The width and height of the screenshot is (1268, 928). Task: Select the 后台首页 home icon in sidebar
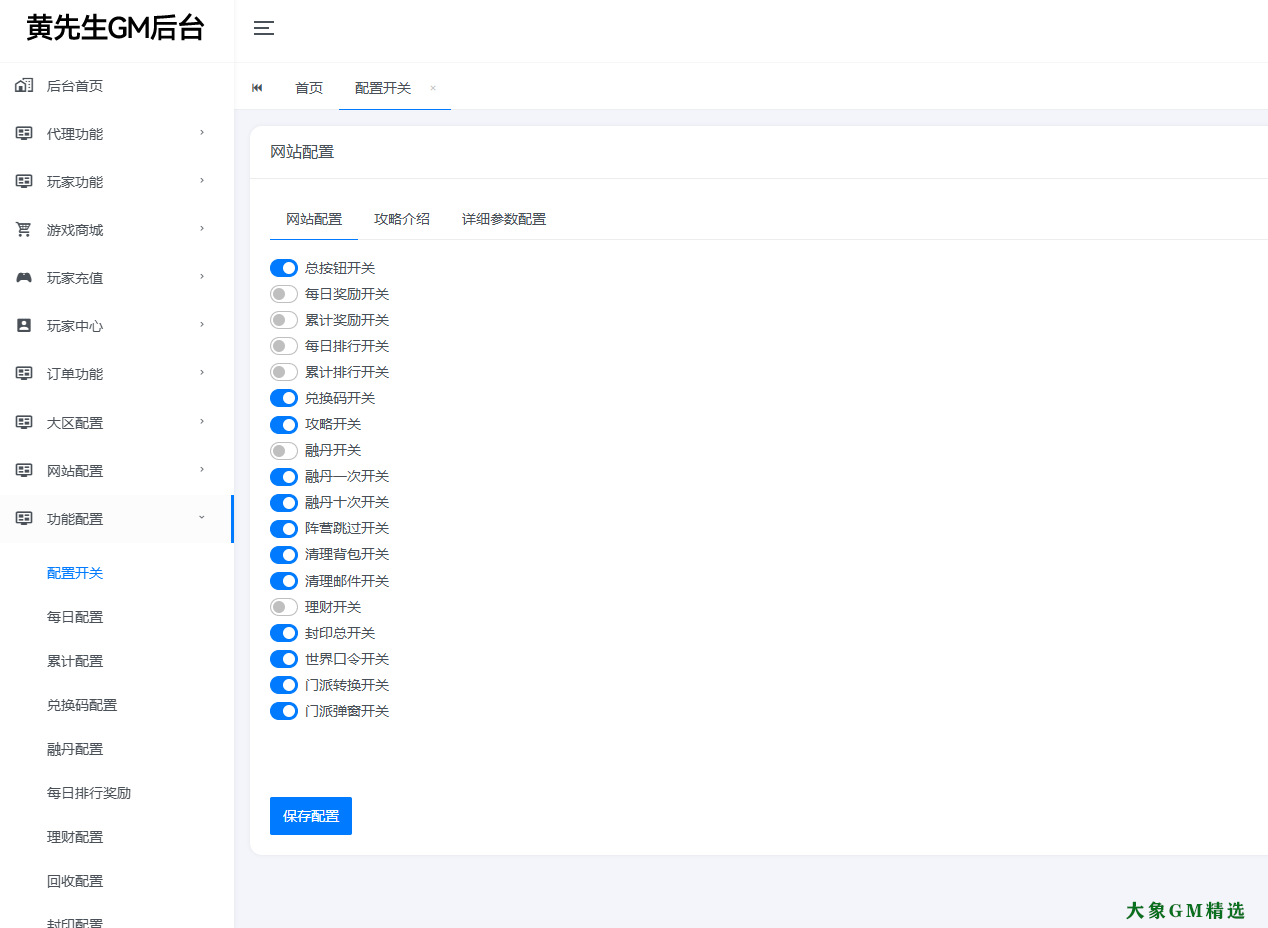click(23, 85)
